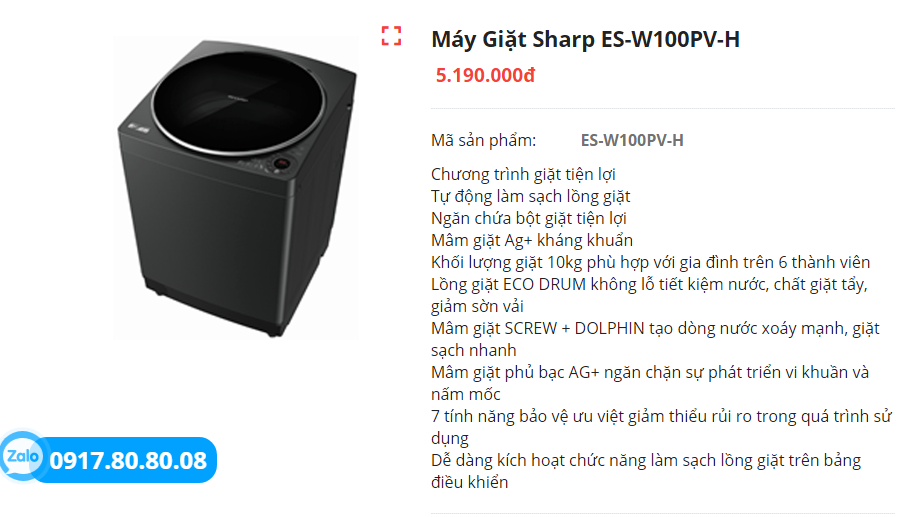Click the Lồng giặt ECO DRUM description
This screenshot has height=517, width=924.
tap(649, 295)
